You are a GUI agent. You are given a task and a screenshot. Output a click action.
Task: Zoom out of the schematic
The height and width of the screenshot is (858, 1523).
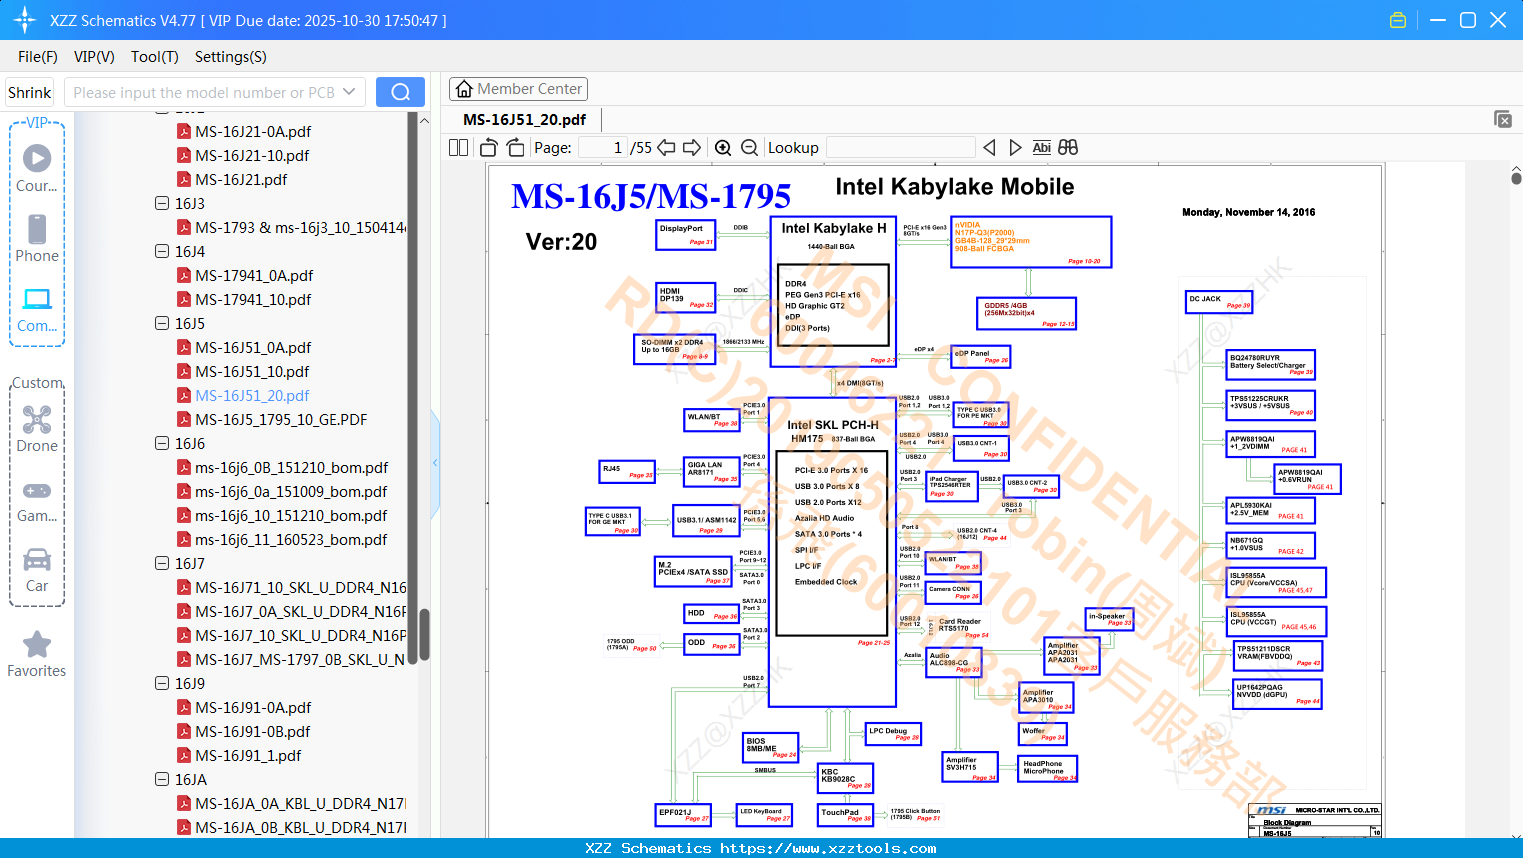[749, 148]
